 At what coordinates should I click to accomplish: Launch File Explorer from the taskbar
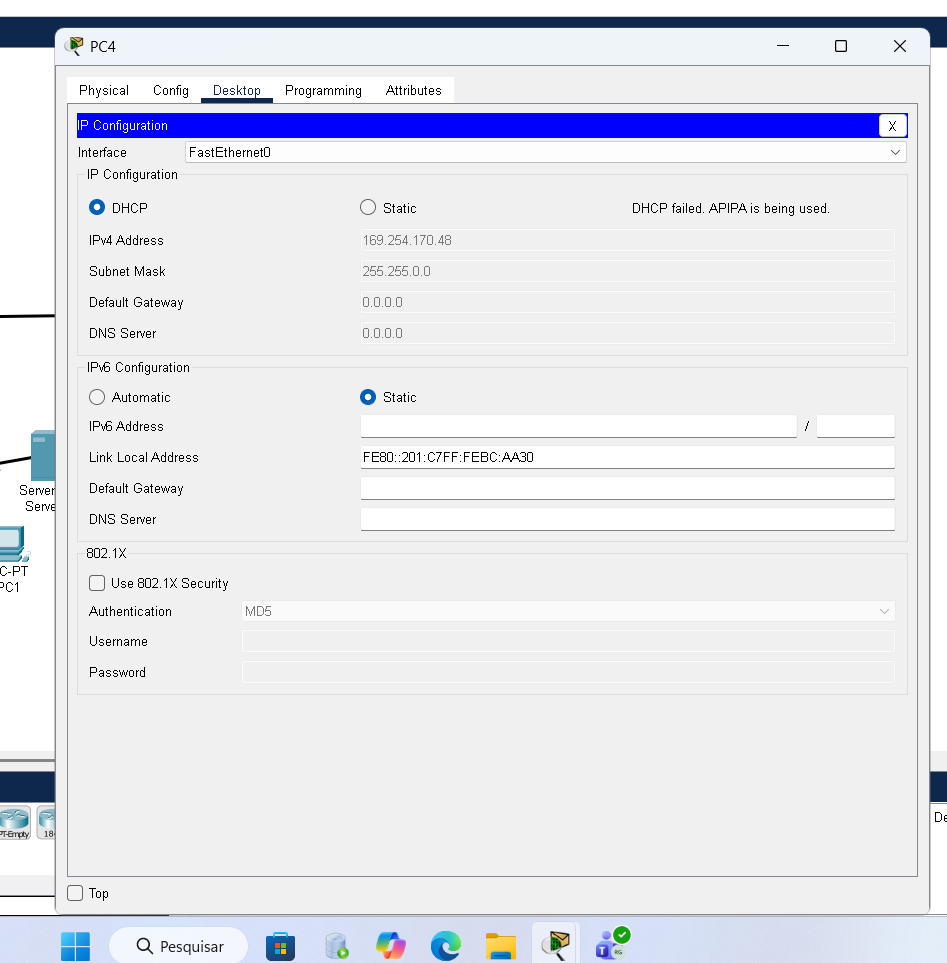click(500, 945)
